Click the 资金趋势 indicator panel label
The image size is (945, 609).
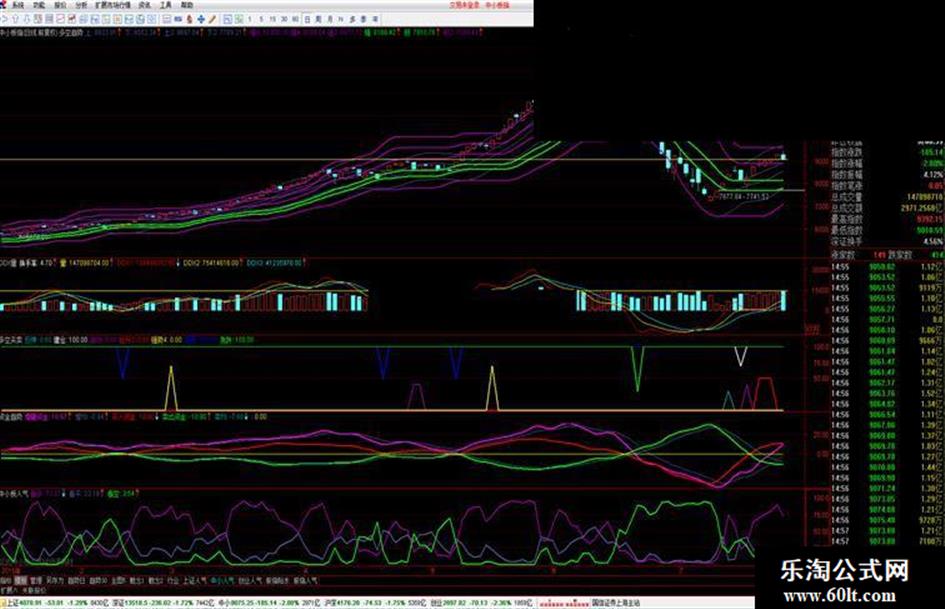(11, 417)
